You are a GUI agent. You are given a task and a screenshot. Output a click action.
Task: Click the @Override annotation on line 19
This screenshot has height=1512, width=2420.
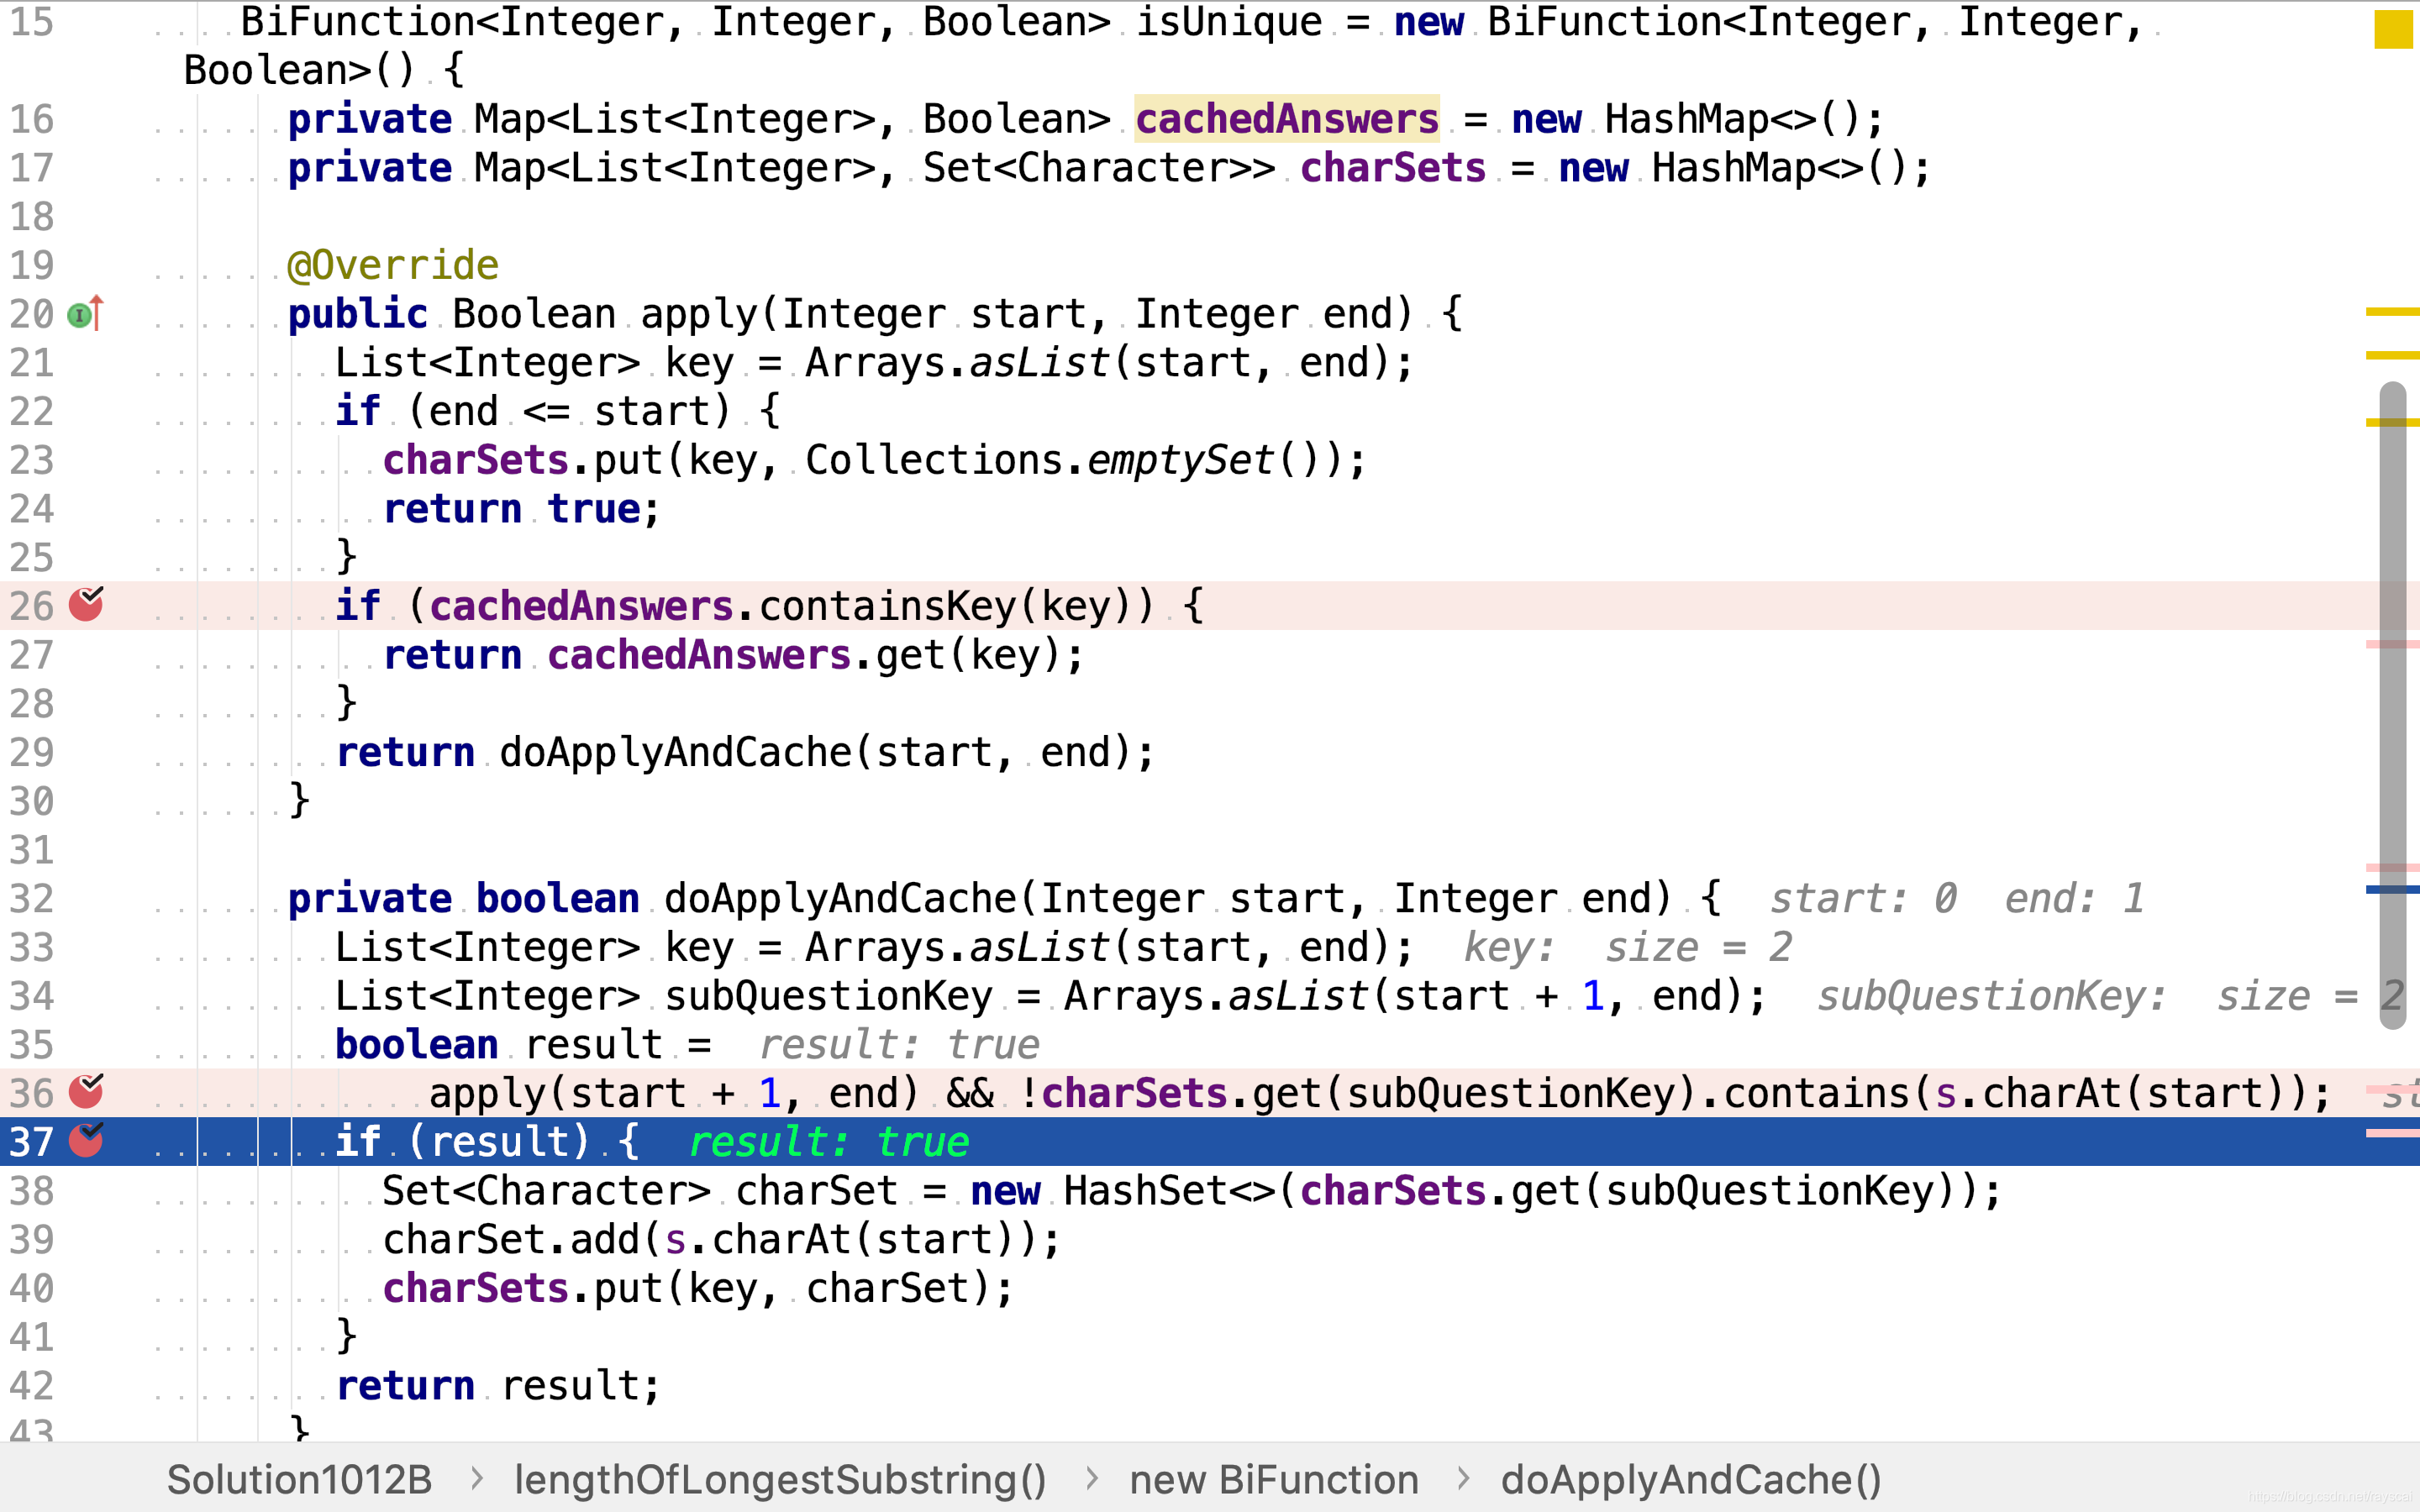pyautogui.click(x=392, y=265)
